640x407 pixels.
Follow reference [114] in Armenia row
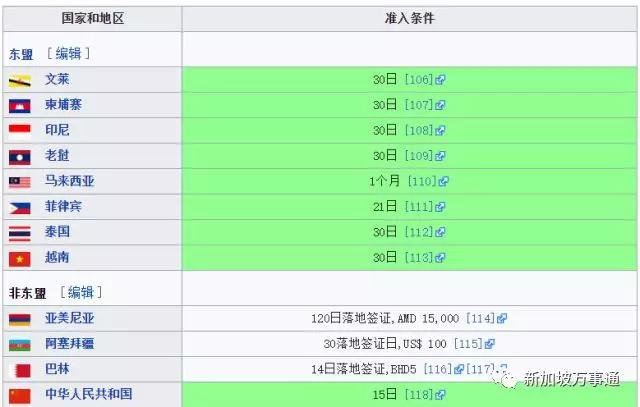click(480, 318)
